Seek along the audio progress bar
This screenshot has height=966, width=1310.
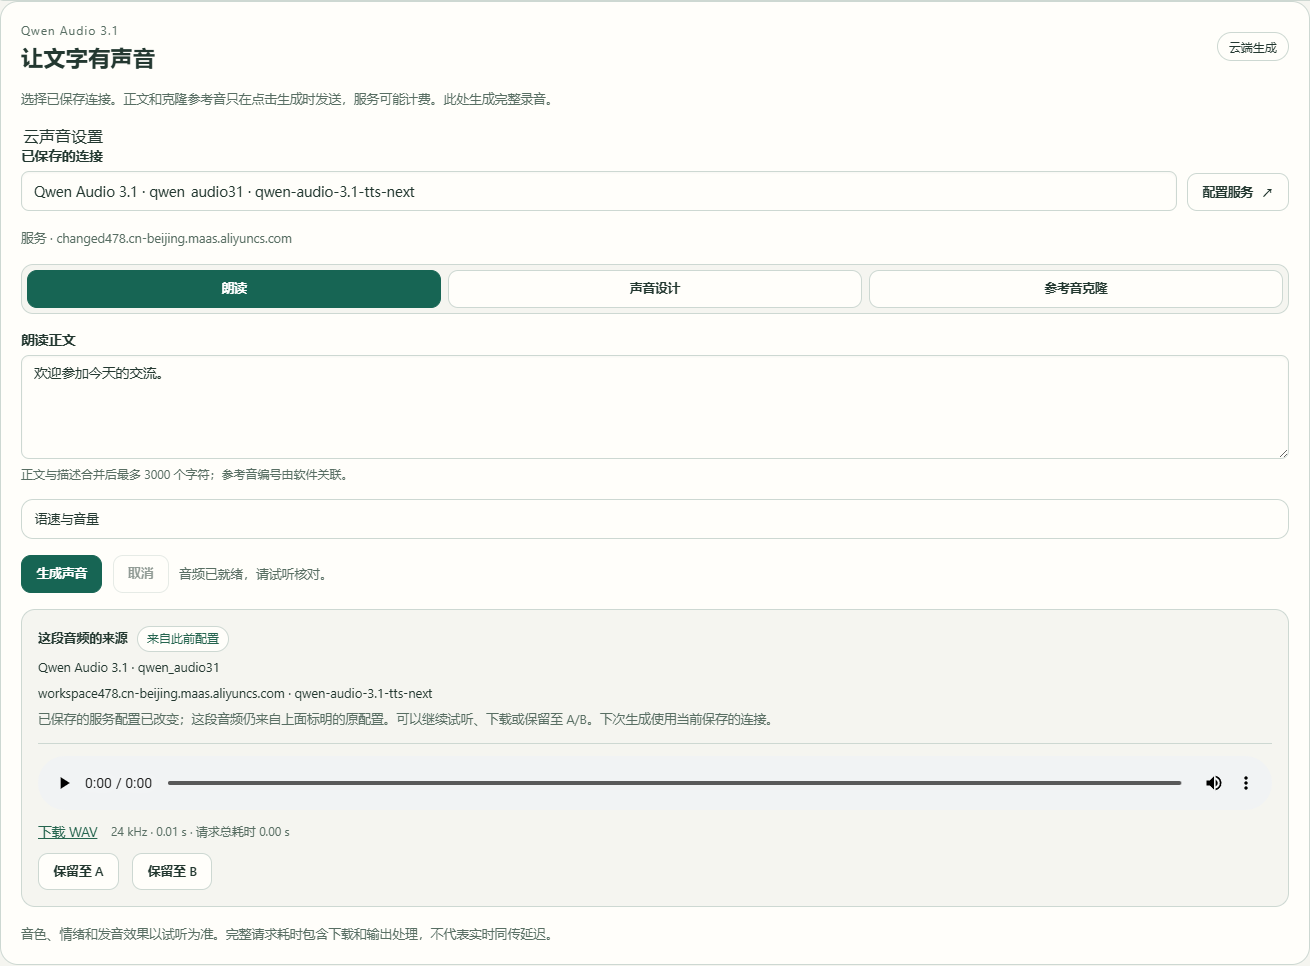coord(674,783)
